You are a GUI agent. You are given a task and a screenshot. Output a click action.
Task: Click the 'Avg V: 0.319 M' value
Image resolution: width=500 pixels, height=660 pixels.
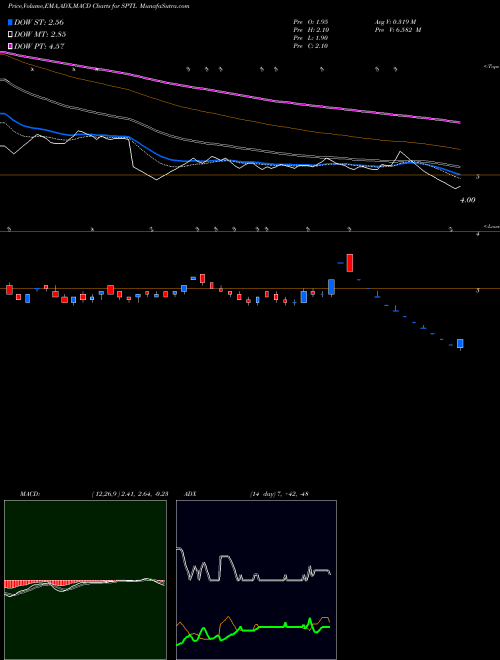395,21
